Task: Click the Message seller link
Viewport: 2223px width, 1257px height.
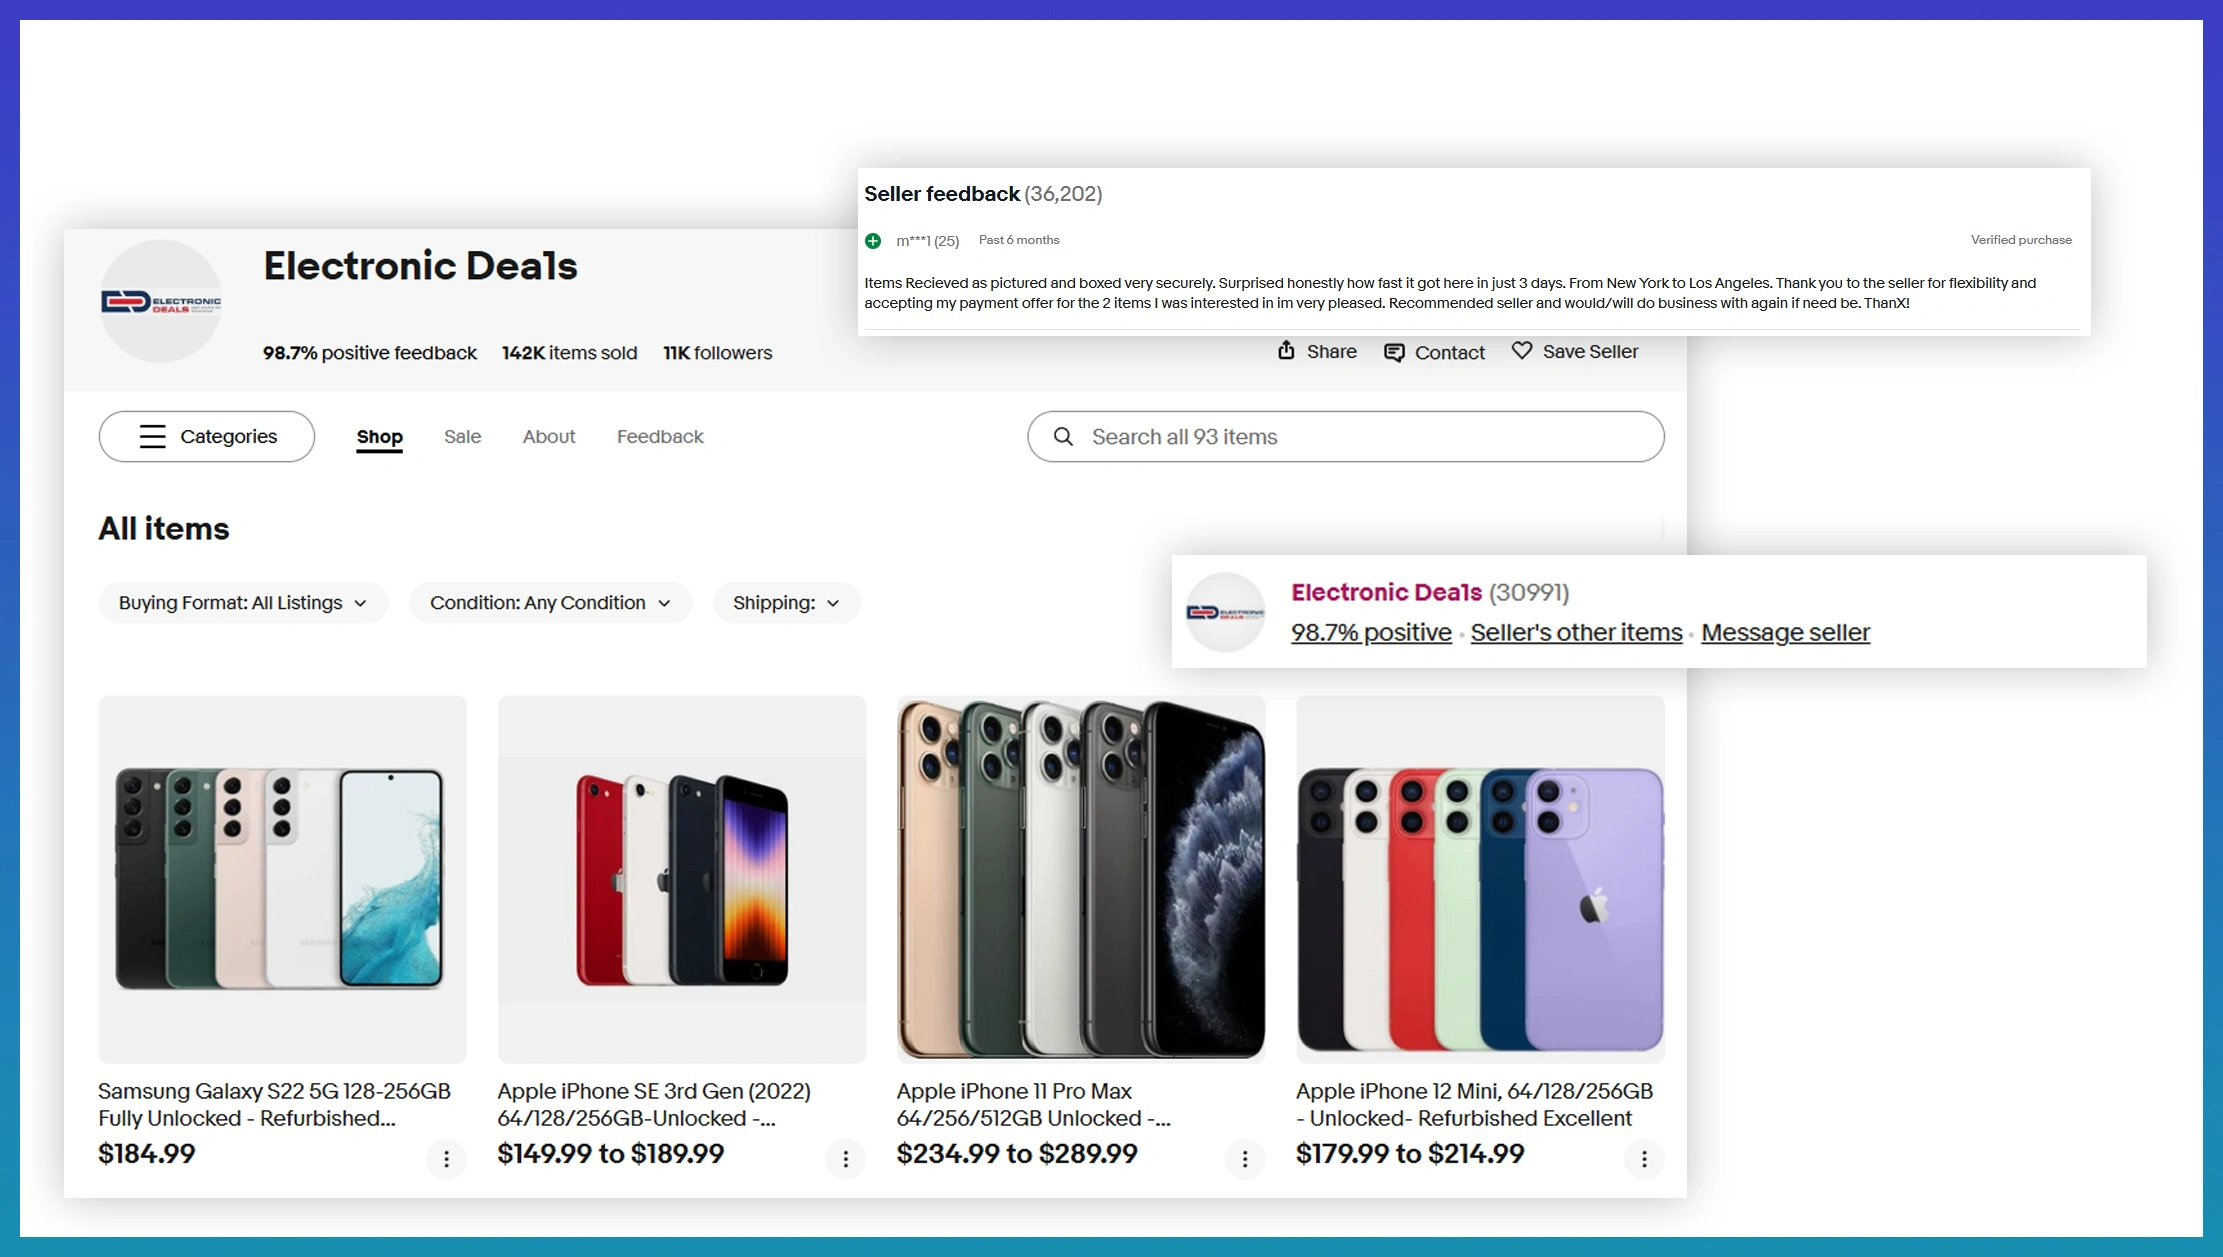Action: click(x=1785, y=633)
